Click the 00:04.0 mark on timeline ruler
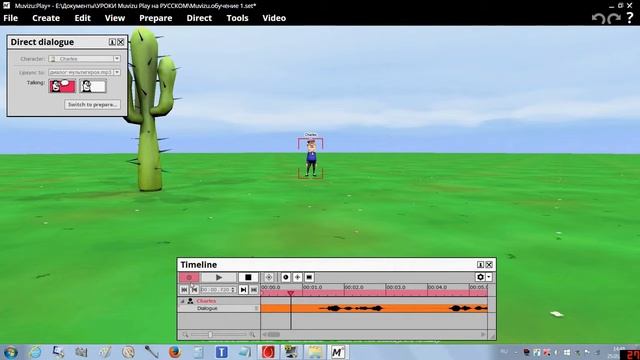The height and width of the screenshot is (360, 640). tap(438, 287)
